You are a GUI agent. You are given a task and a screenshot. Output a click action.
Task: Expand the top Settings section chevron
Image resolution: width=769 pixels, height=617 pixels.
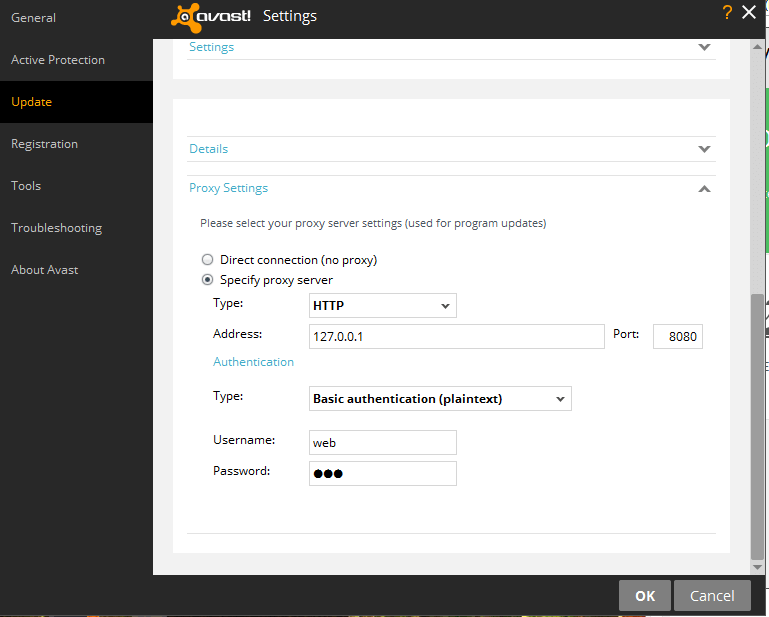704,47
